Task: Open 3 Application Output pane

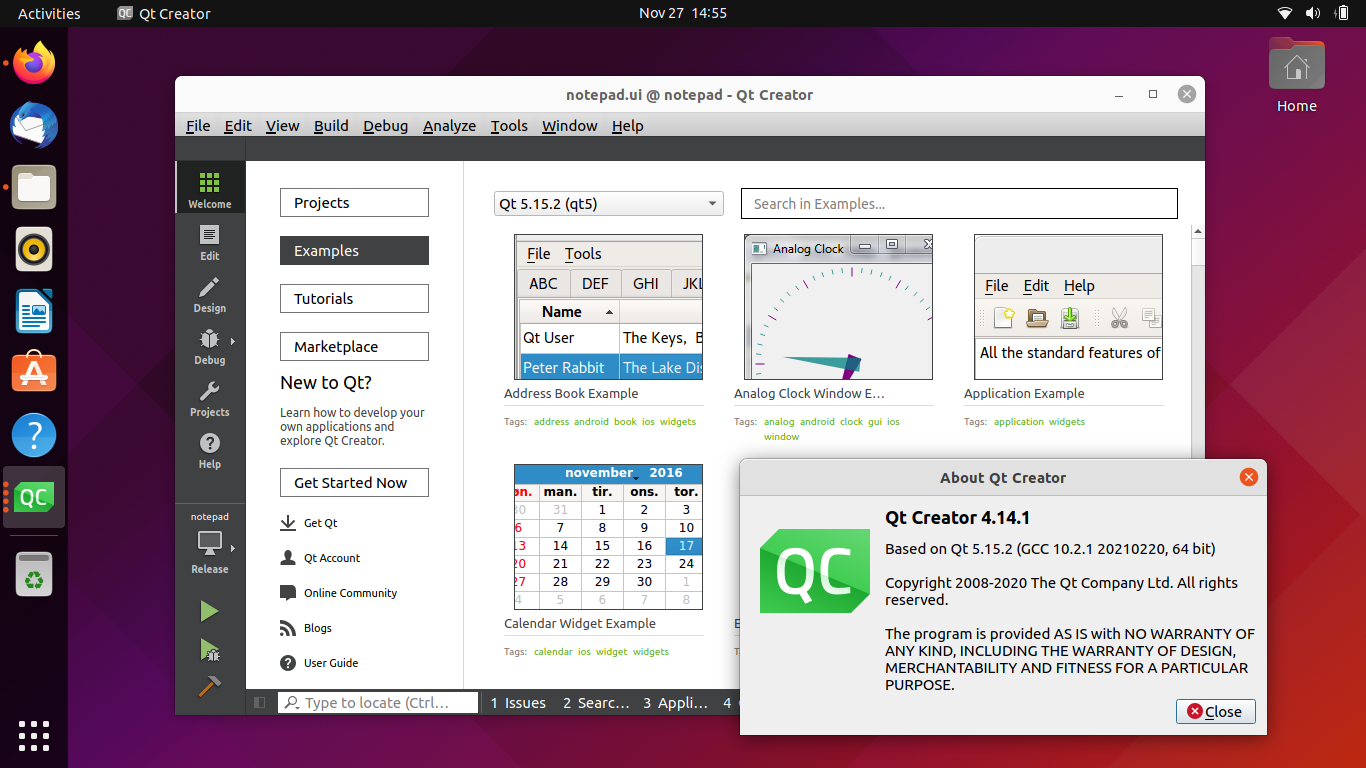Action: pos(675,703)
